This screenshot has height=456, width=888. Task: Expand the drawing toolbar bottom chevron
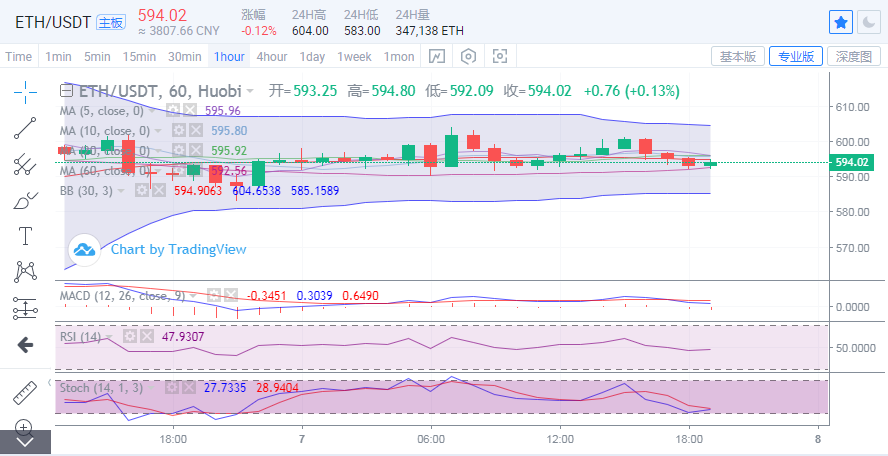tap(26, 441)
